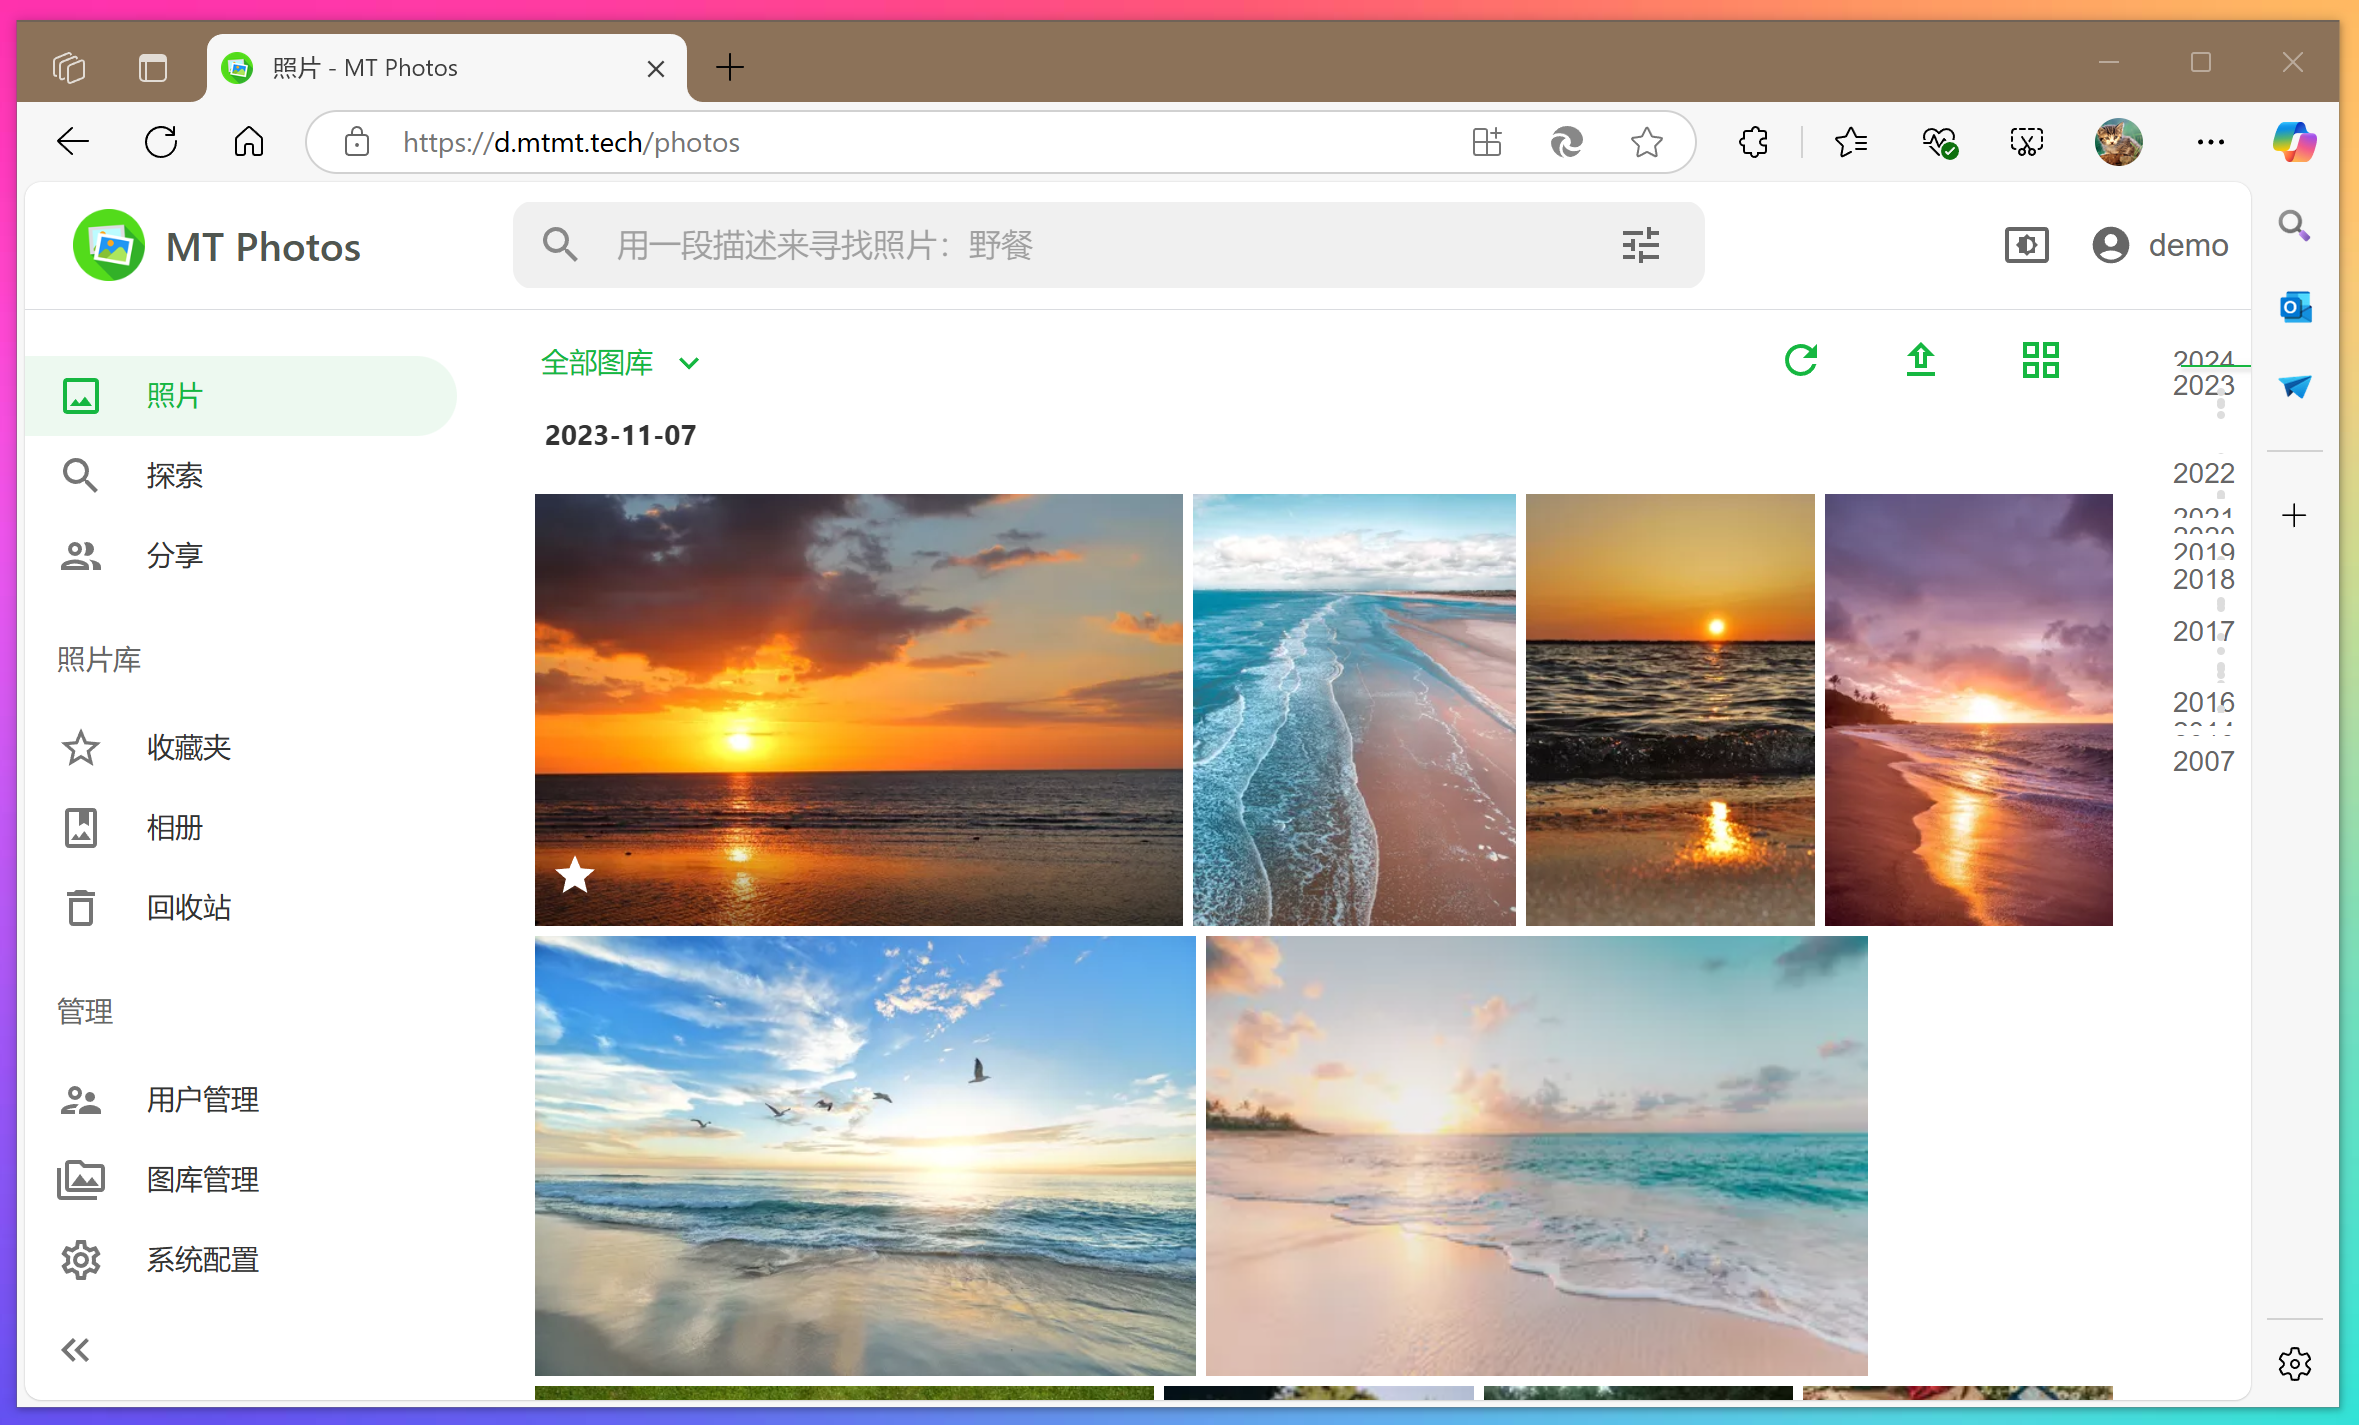
Task: Click the green upload icon
Action: tap(1920, 360)
